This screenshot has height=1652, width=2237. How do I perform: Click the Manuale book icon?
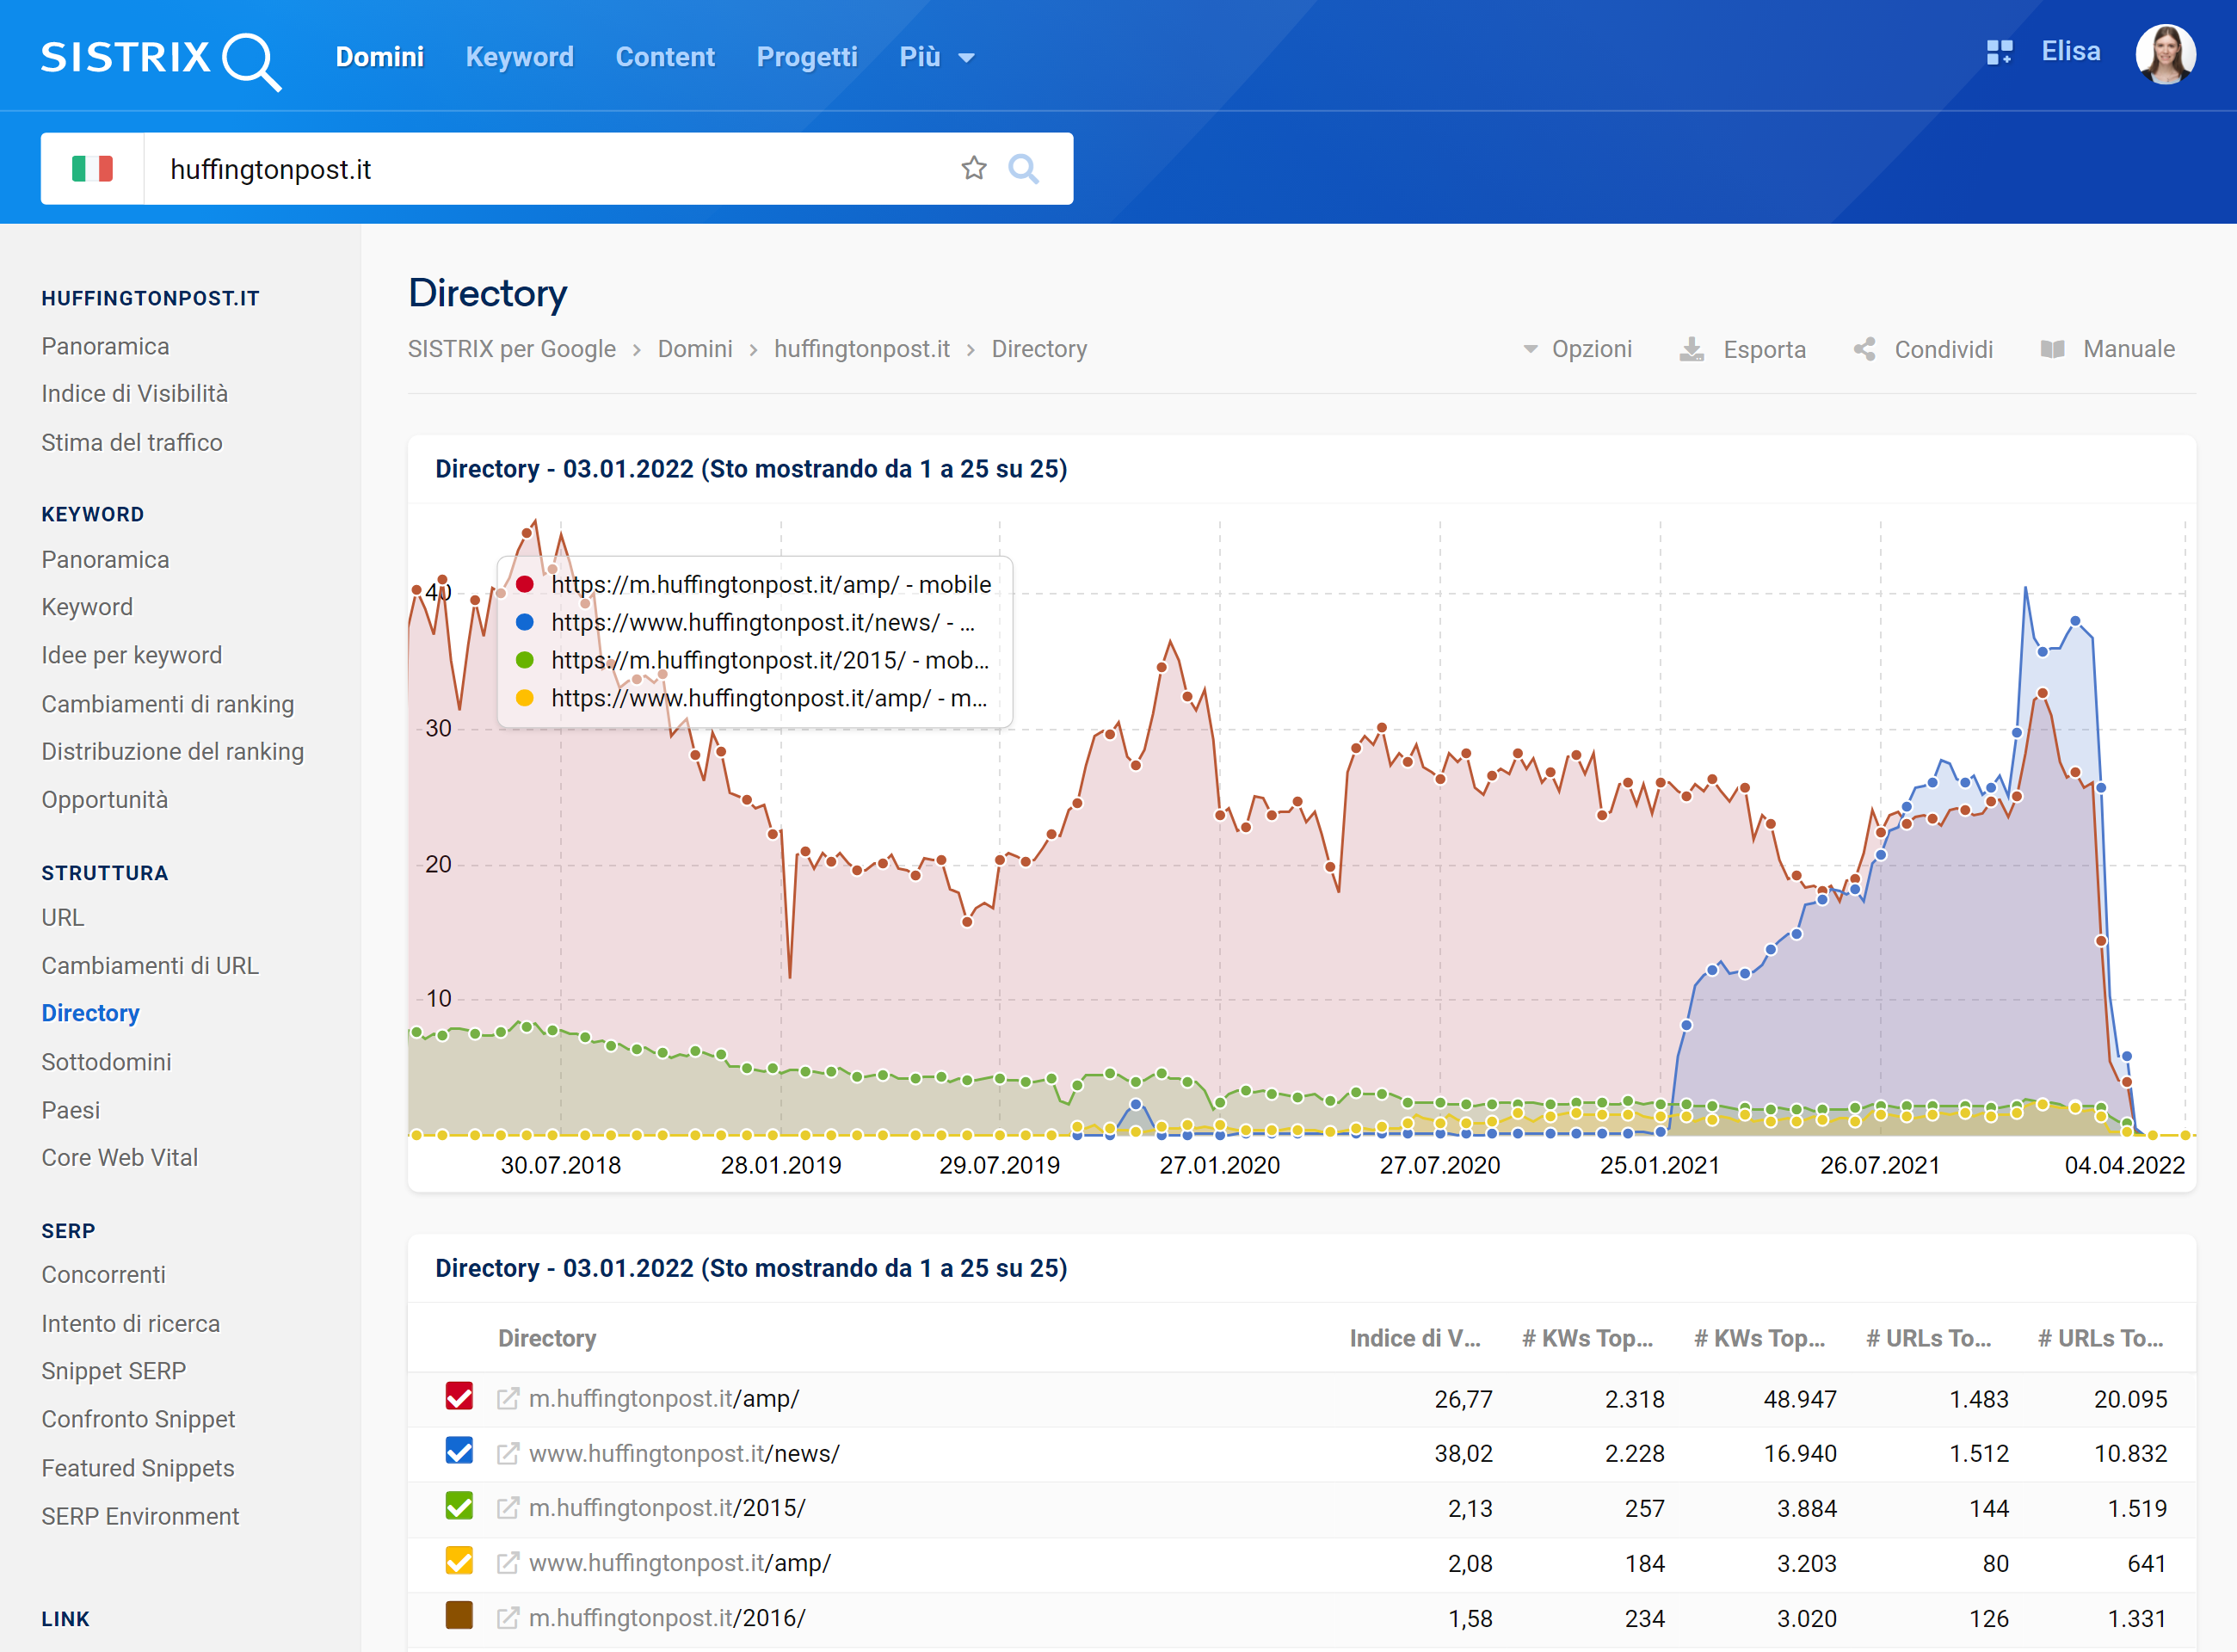(2052, 349)
